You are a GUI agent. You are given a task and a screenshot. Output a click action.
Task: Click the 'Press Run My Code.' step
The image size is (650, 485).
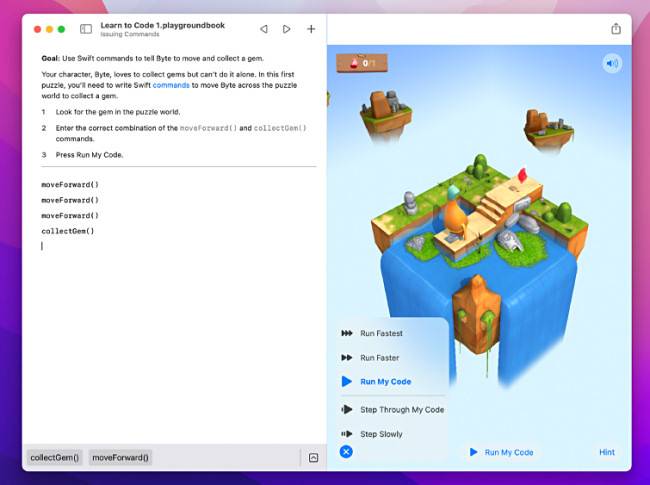click(90, 155)
